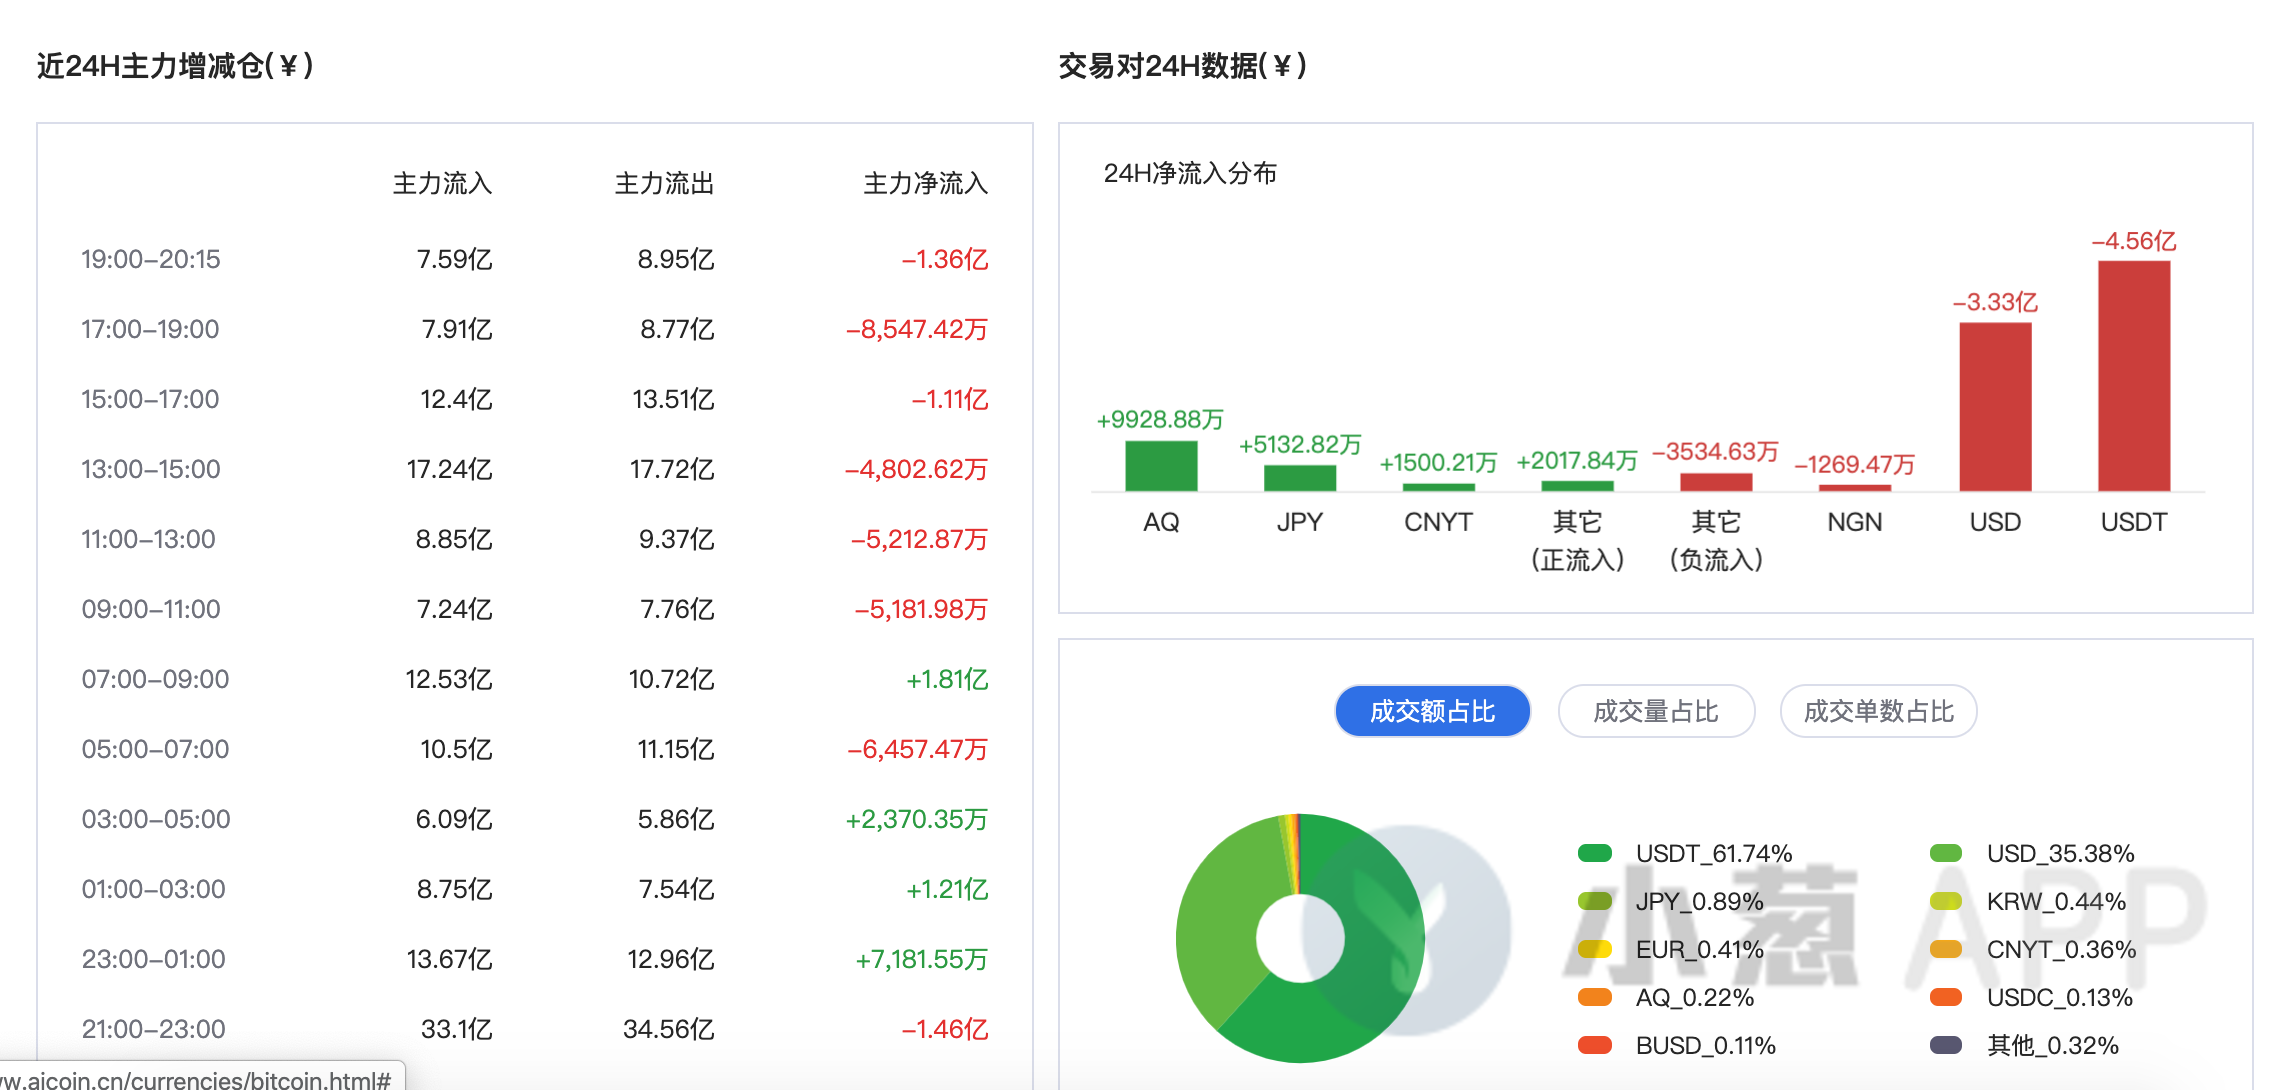Select the 21:00–23:00 time row label
2282x1090 pixels.
(x=153, y=1029)
